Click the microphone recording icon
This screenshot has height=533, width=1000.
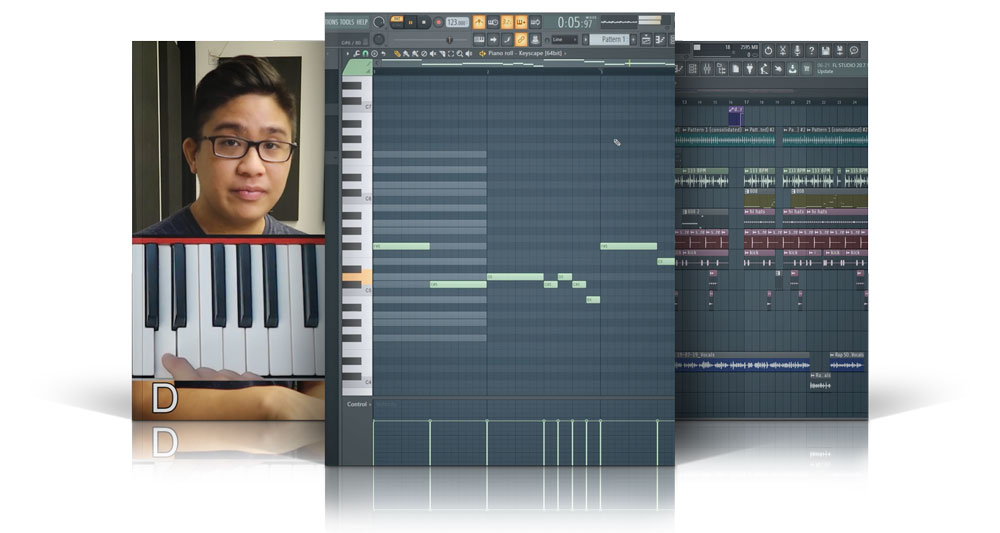pyautogui.click(x=796, y=50)
